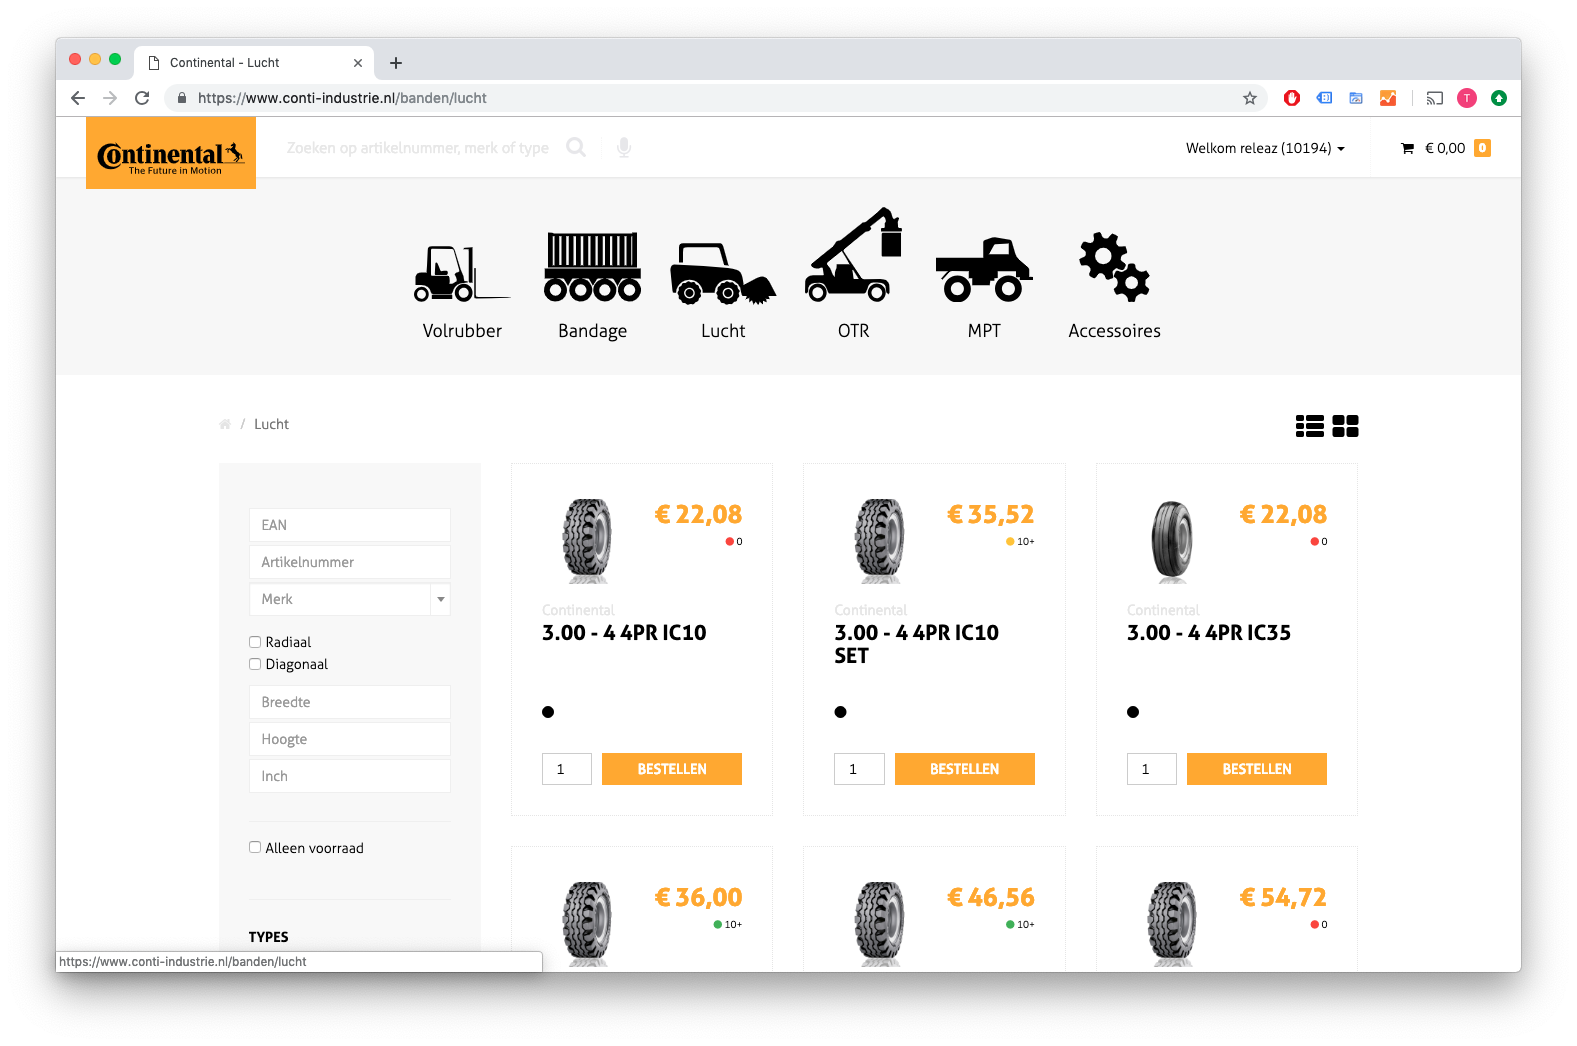This screenshot has width=1577, height=1046.
Task: Enable the Diagonaal checkbox
Action: (255, 664)
